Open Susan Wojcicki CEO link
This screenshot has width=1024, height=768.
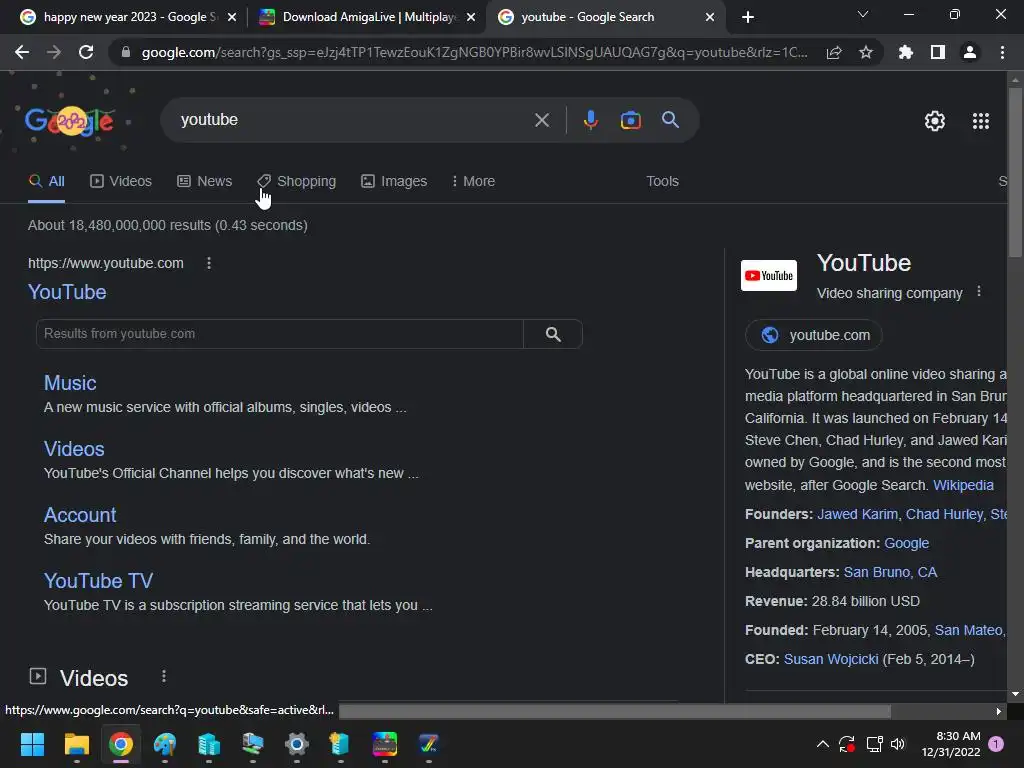tap(831, 660)
